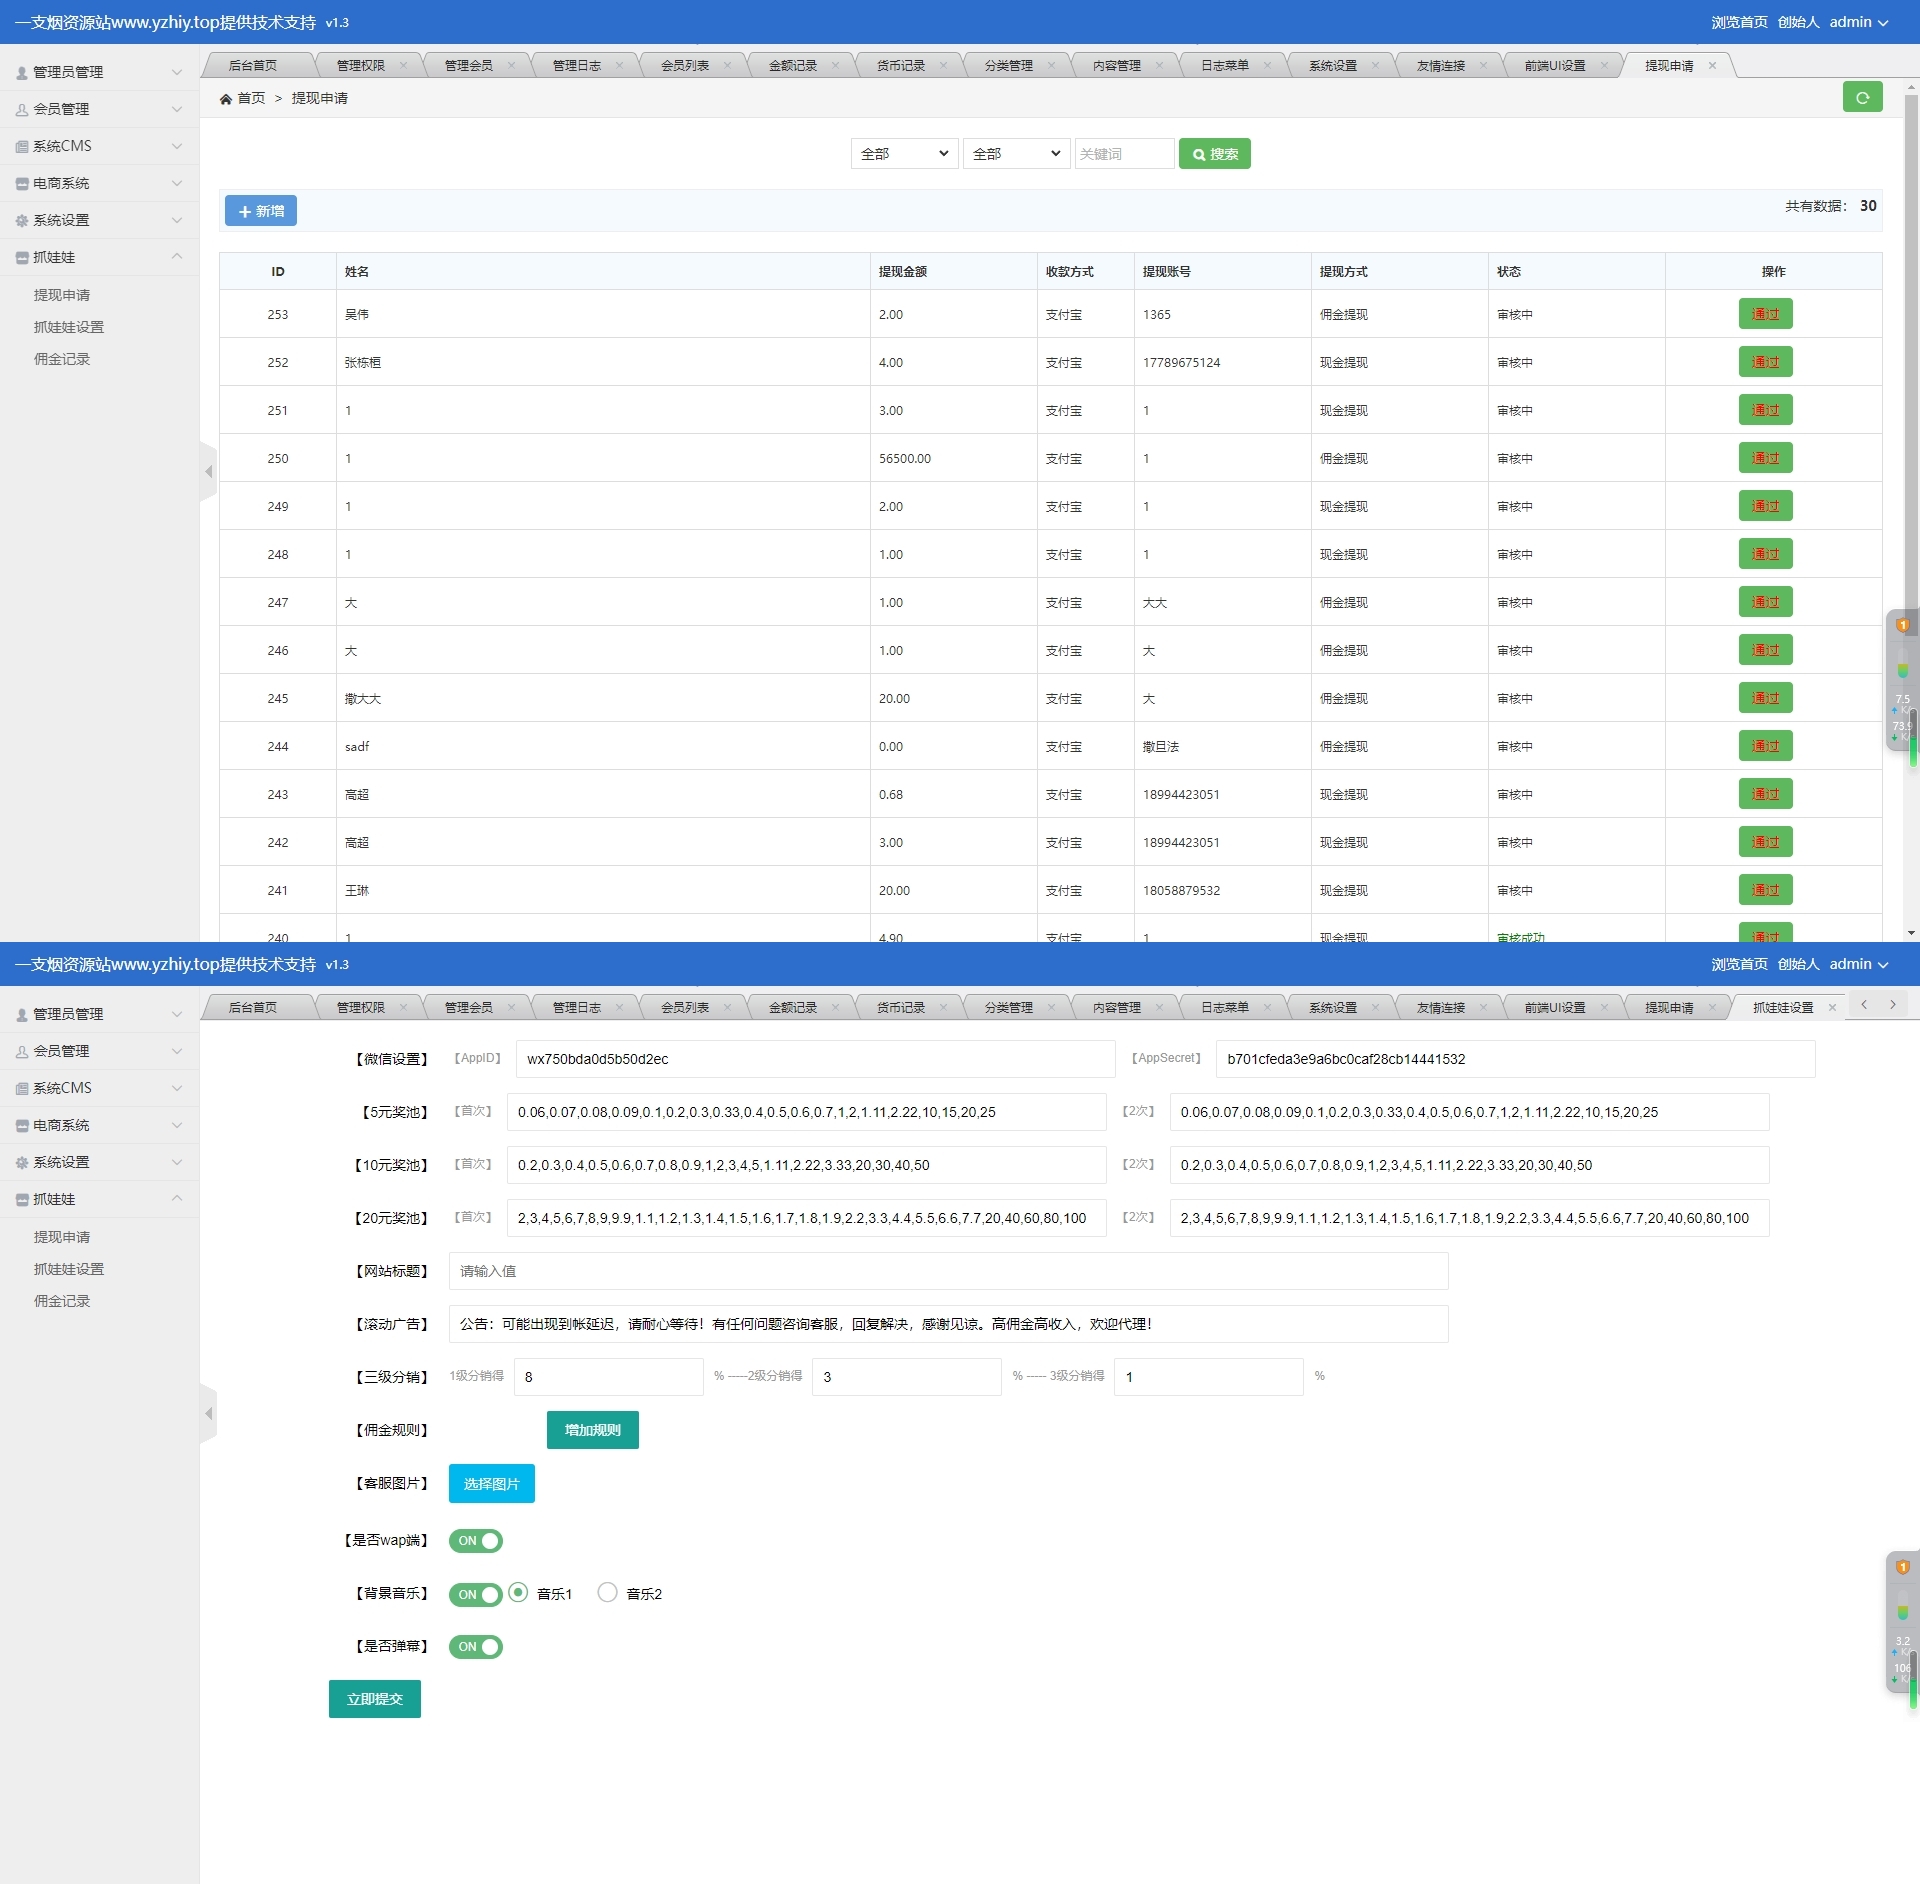Image resolution: width=1920 pixels, height=1884 pixels.
Task: Expand 电商系统 chevron in bottom sidebar
Action: pos(177,1125)
